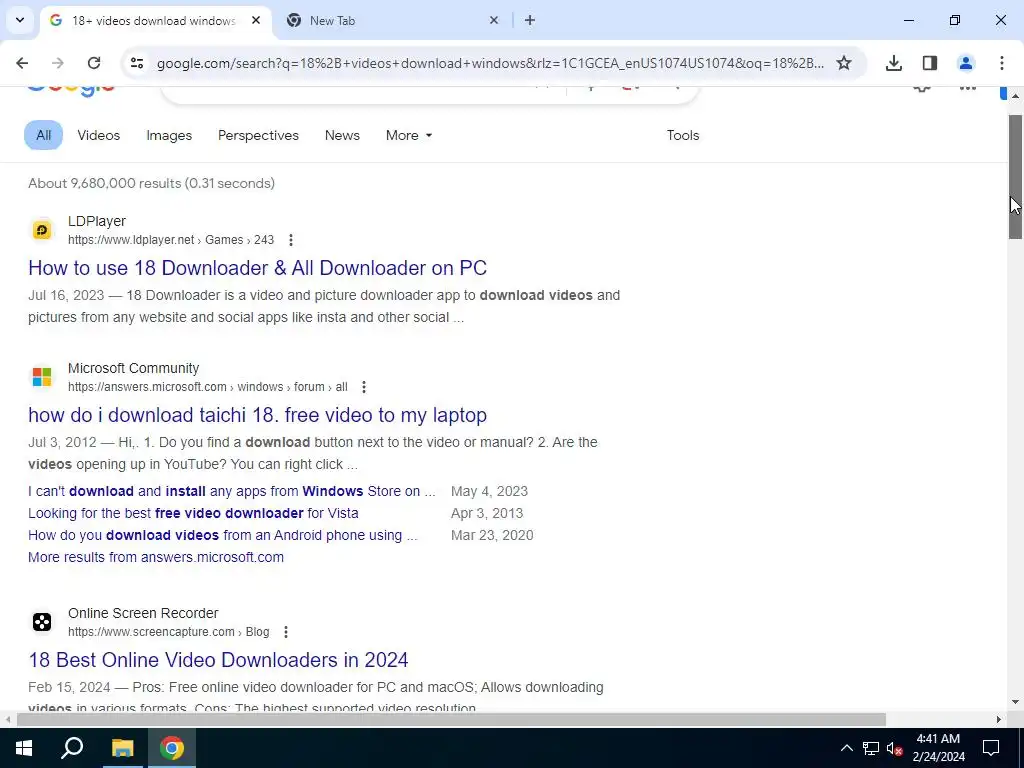Open taichi 18 free video link
Viewport: 1024px width, 768px height.
coord(257,415)
